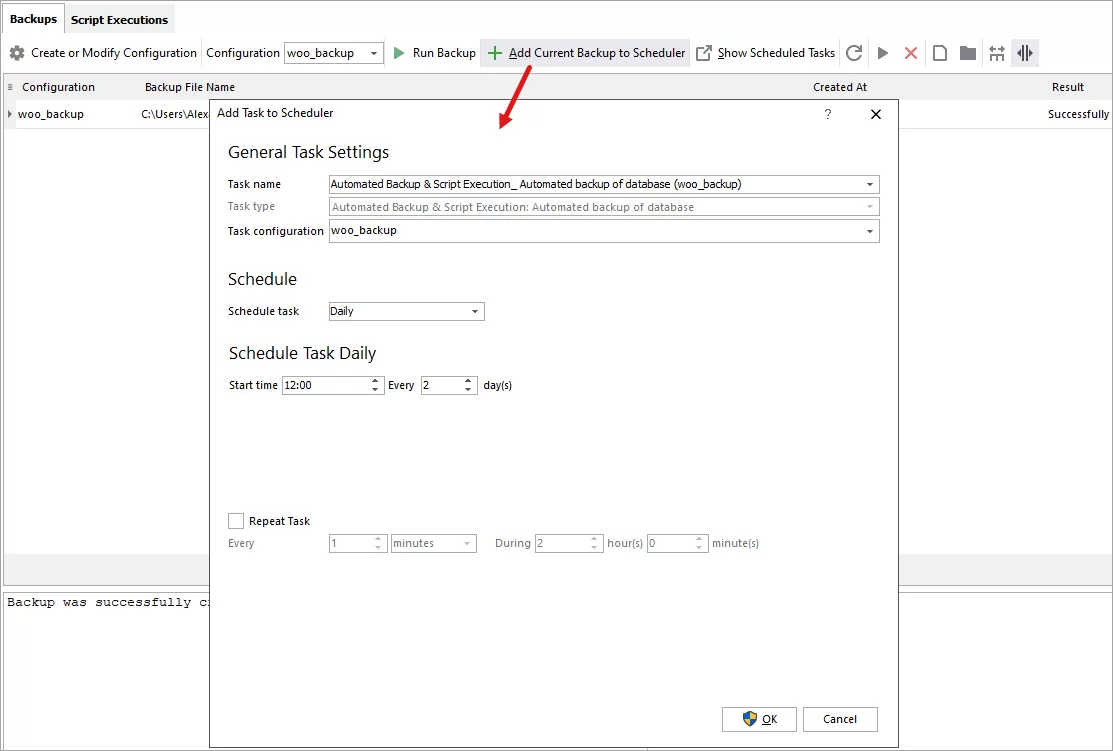This screenshot has width=1113, height=751.
Task: Click the OK button with shield icon
Action: pyautogui.click(x=759, y=719)
